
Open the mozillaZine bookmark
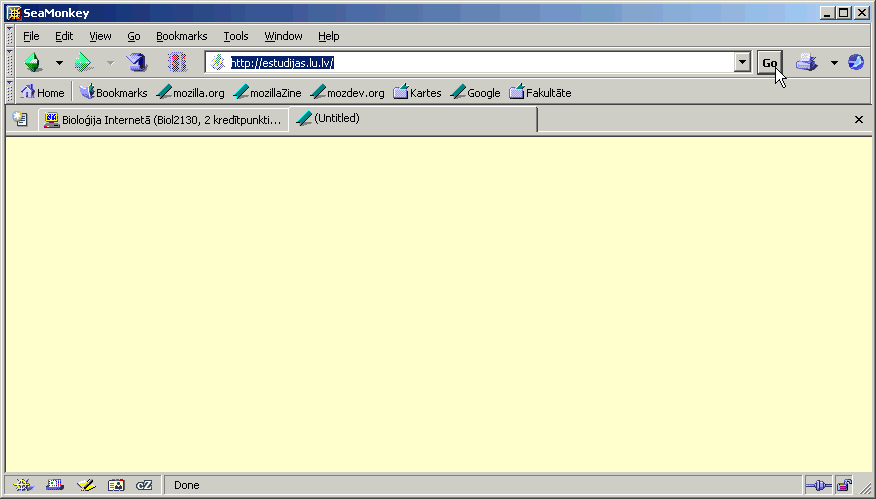[268, 92]
